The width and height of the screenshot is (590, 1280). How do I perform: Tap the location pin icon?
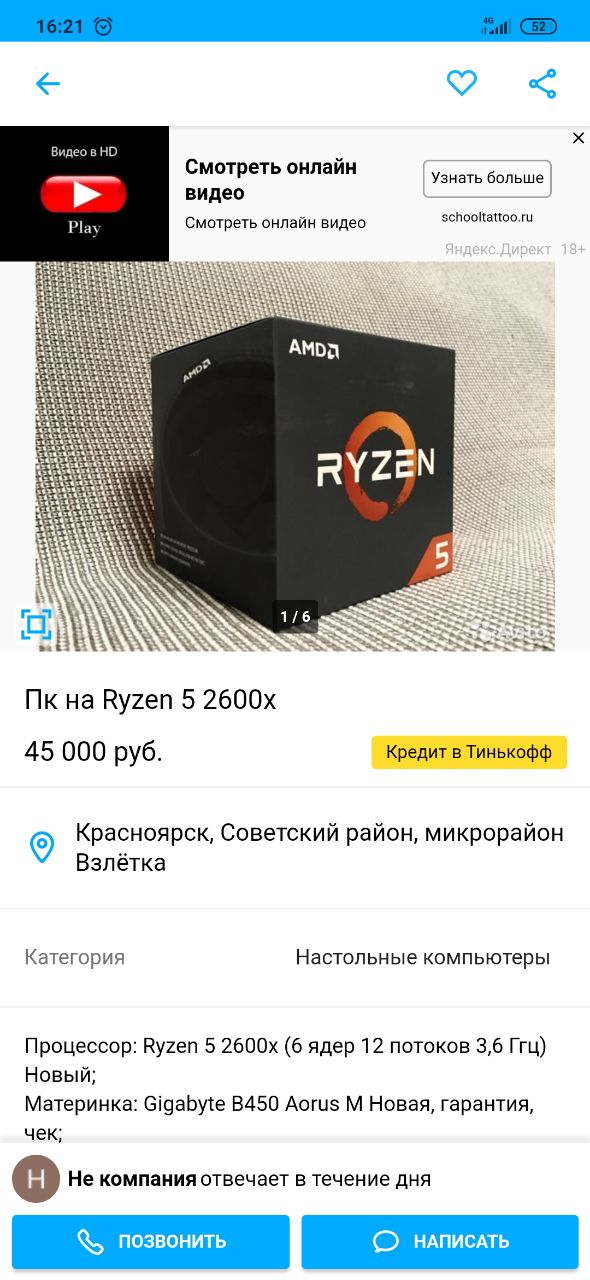click(x=41, y=847)
